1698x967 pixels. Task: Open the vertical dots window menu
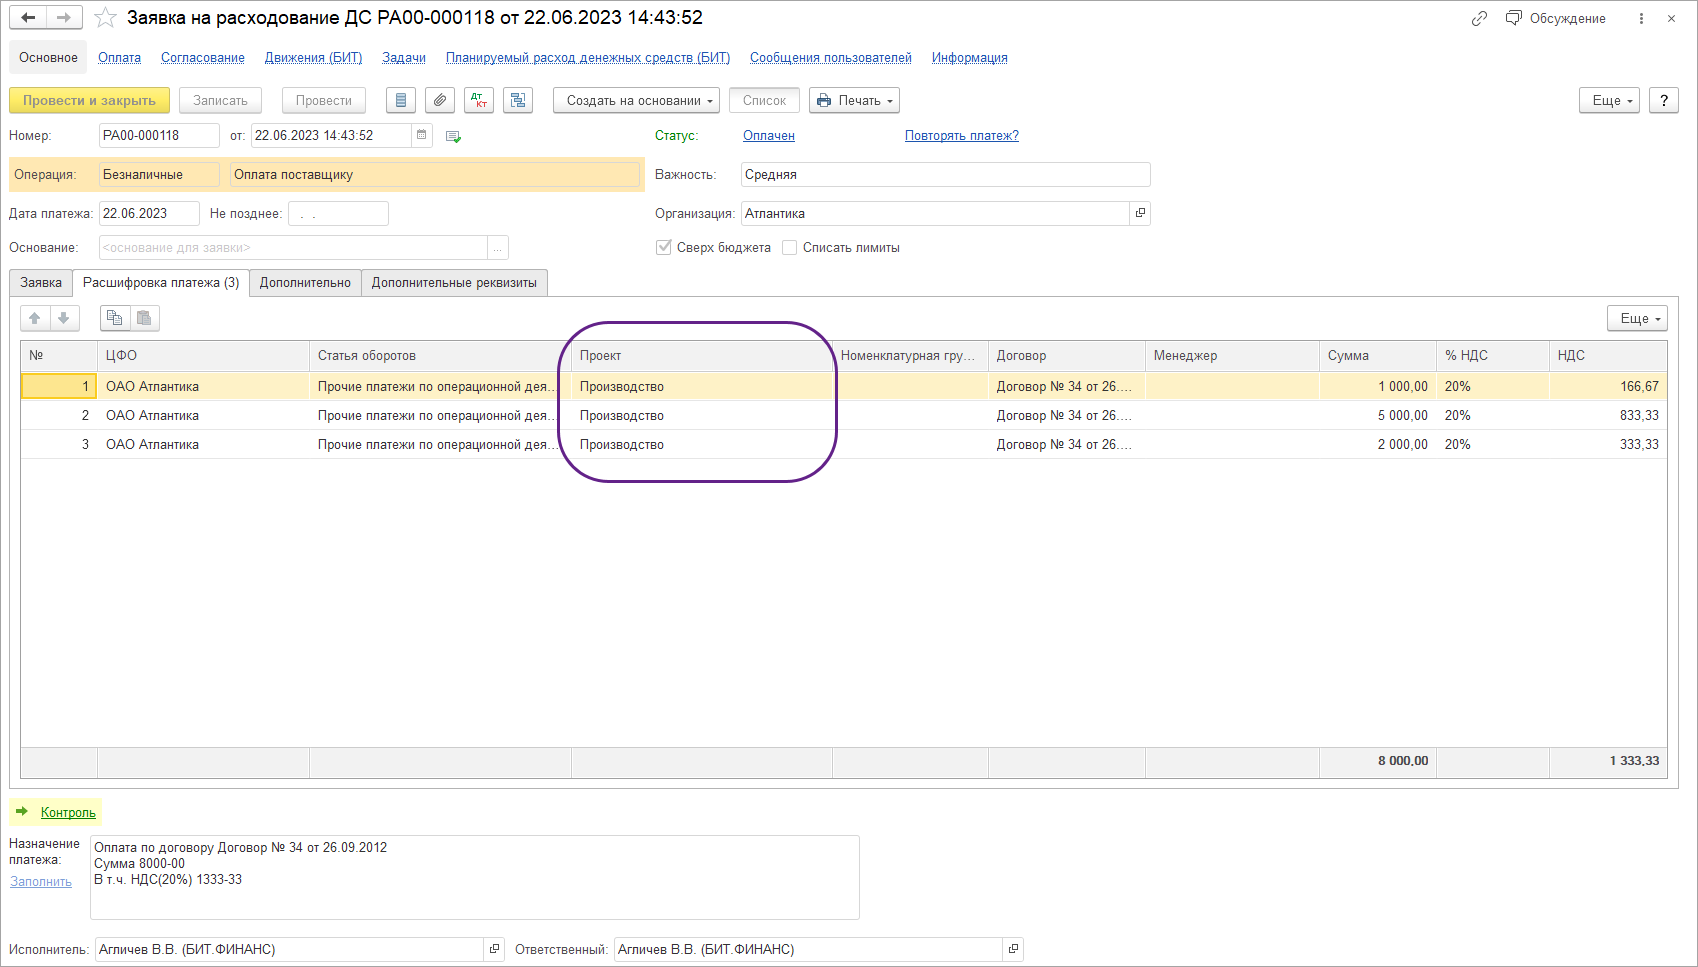coord(1641,18)
